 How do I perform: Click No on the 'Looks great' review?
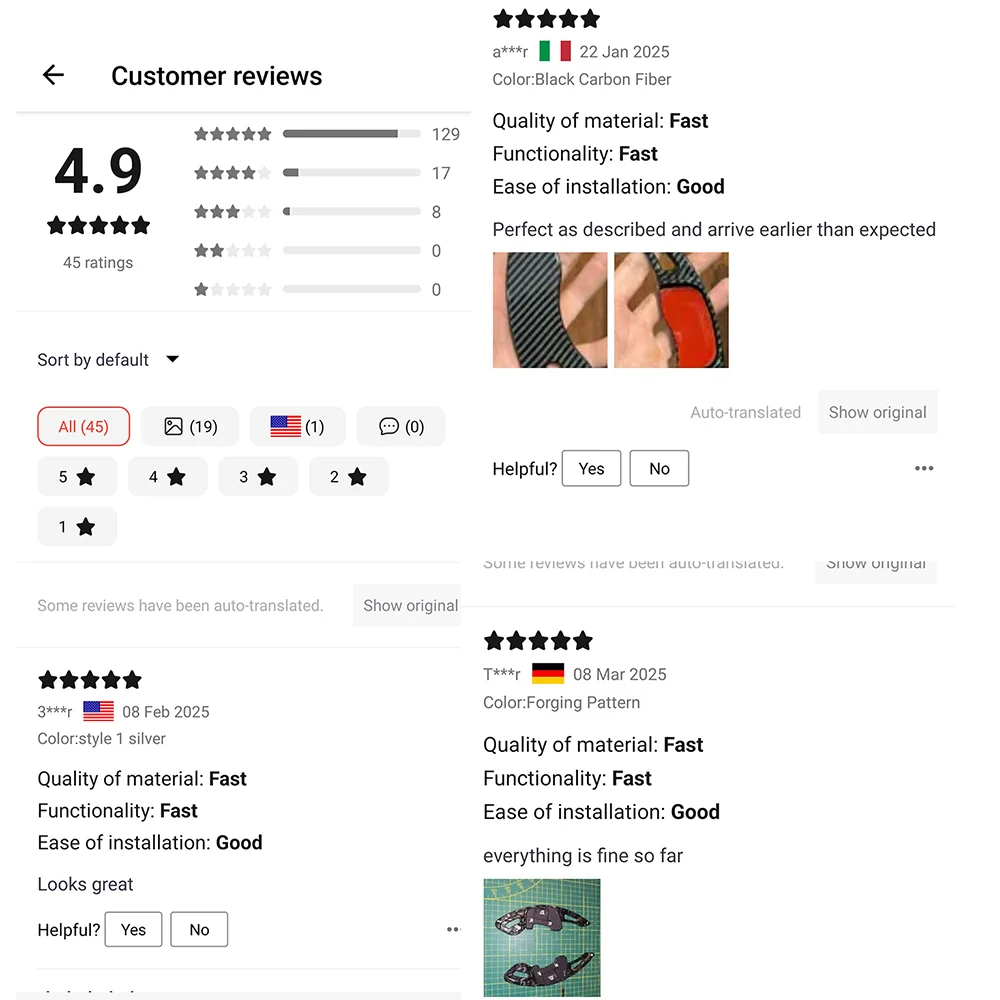click(x=199, y=929)
